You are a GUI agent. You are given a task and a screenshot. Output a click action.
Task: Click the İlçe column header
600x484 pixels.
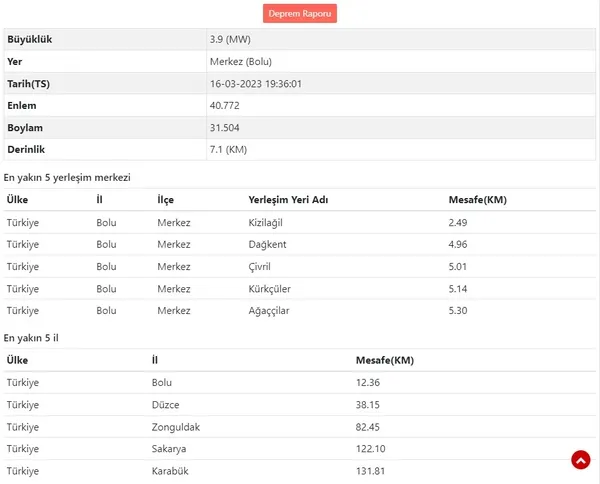point(166,200)
